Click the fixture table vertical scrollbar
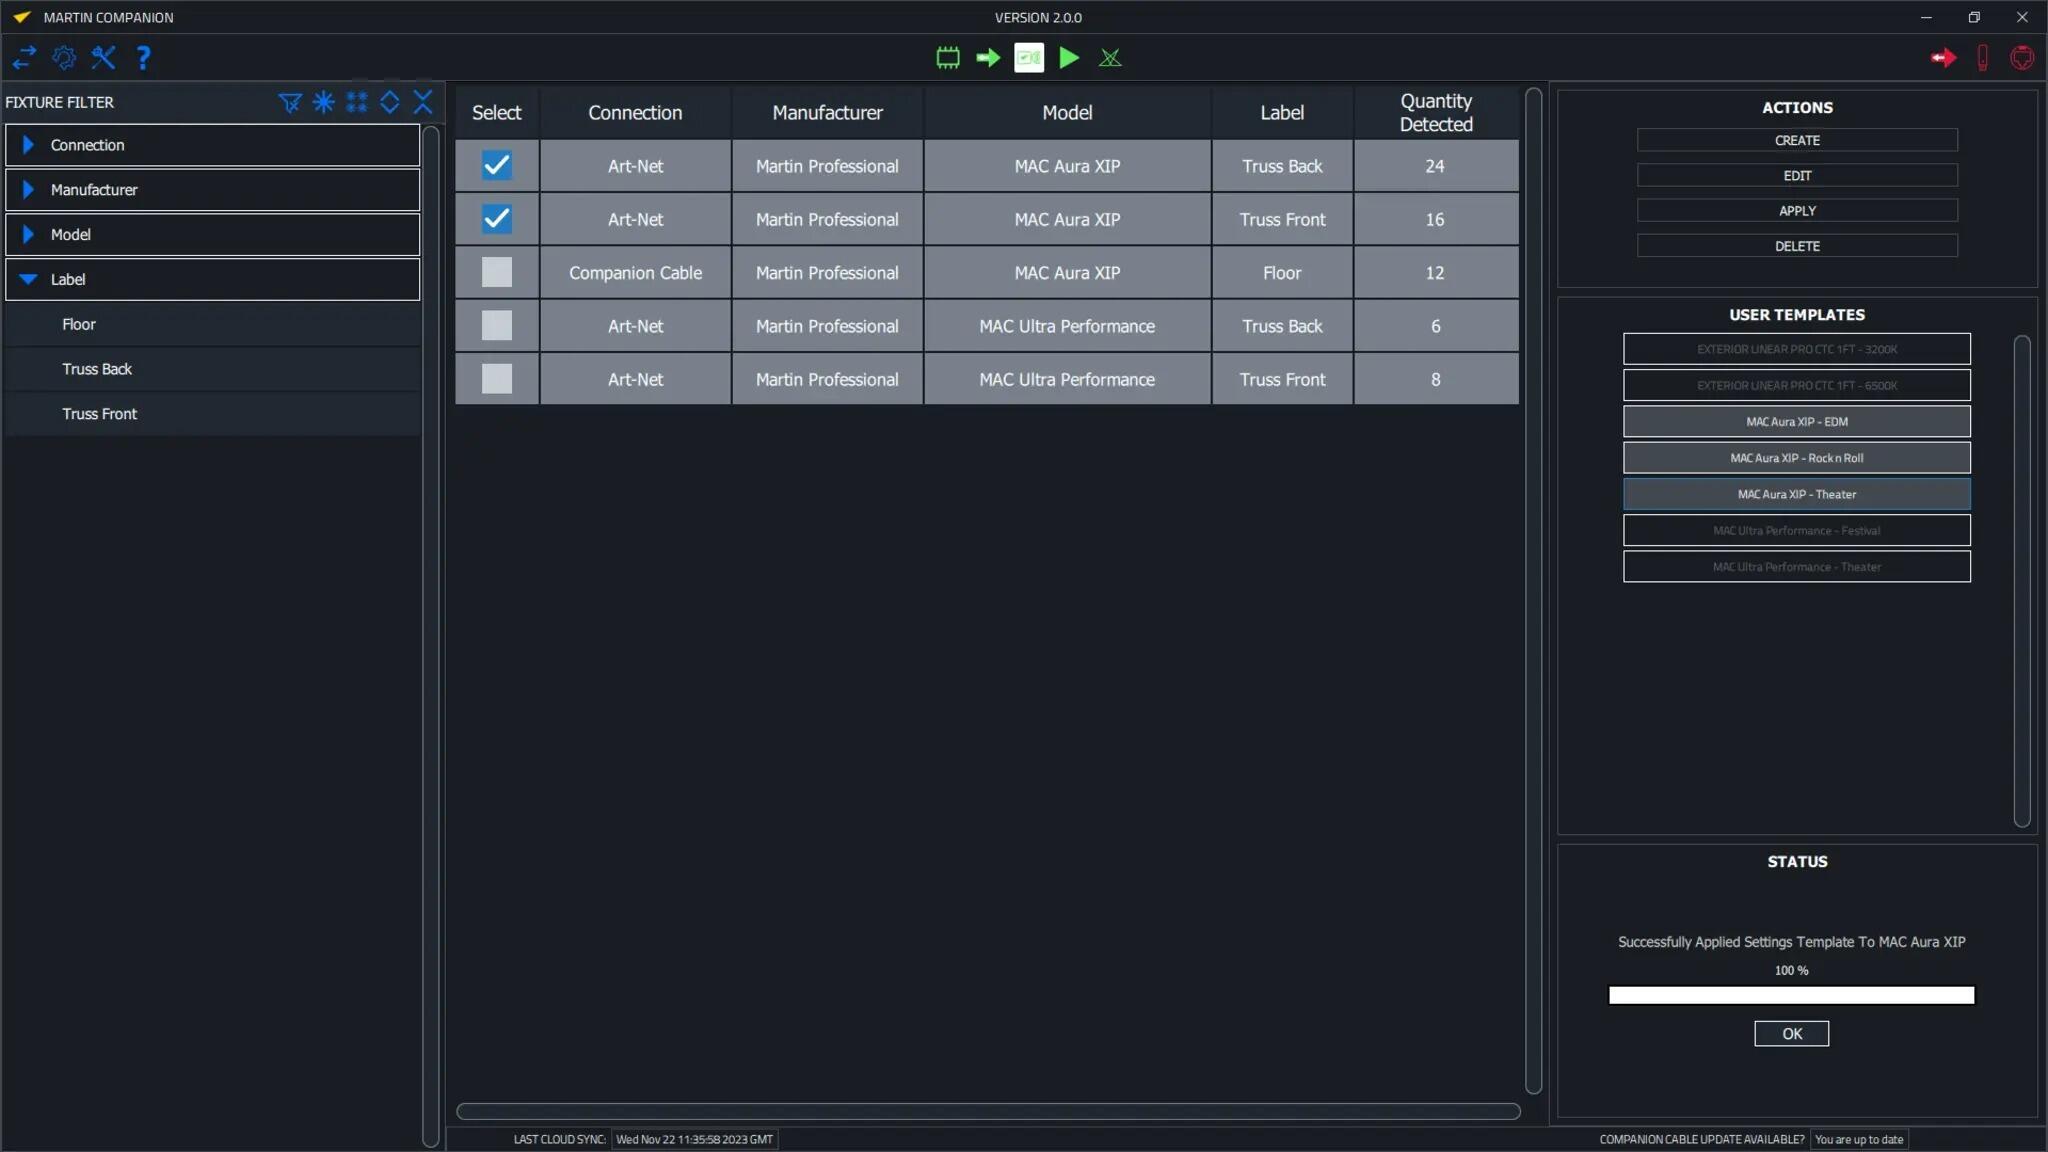Image resolution: width=2048 pixels, height=1152 pixels. coord(1533,591)
